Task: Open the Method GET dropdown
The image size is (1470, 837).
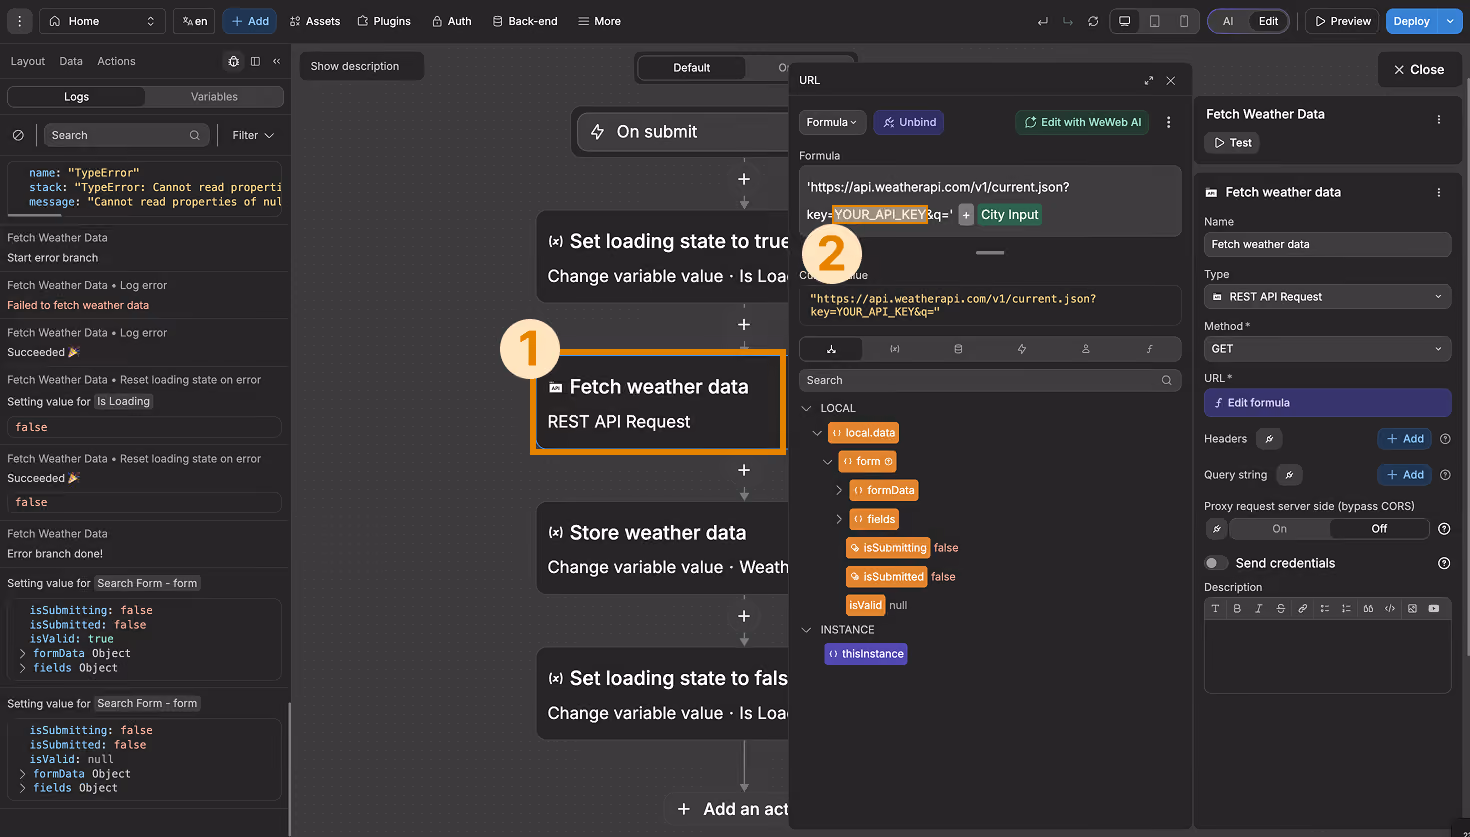Action: pos(1327,349)
